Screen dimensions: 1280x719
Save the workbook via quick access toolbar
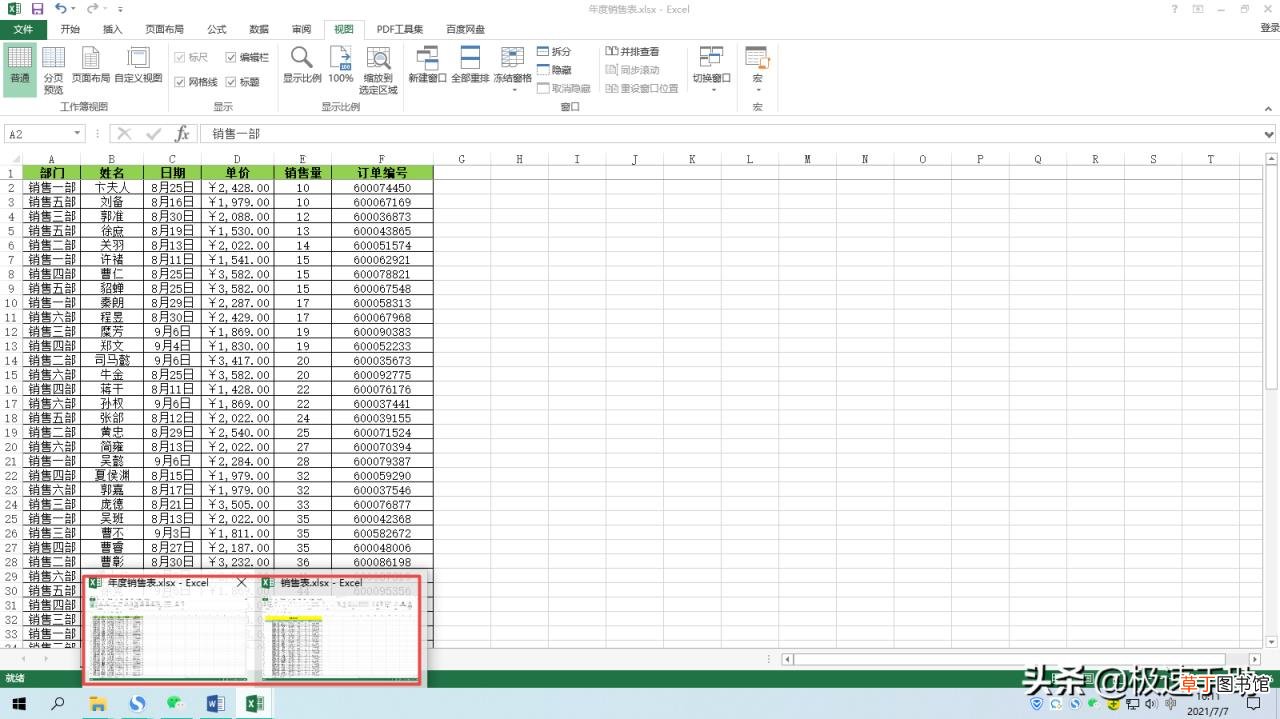coord(37,9)
